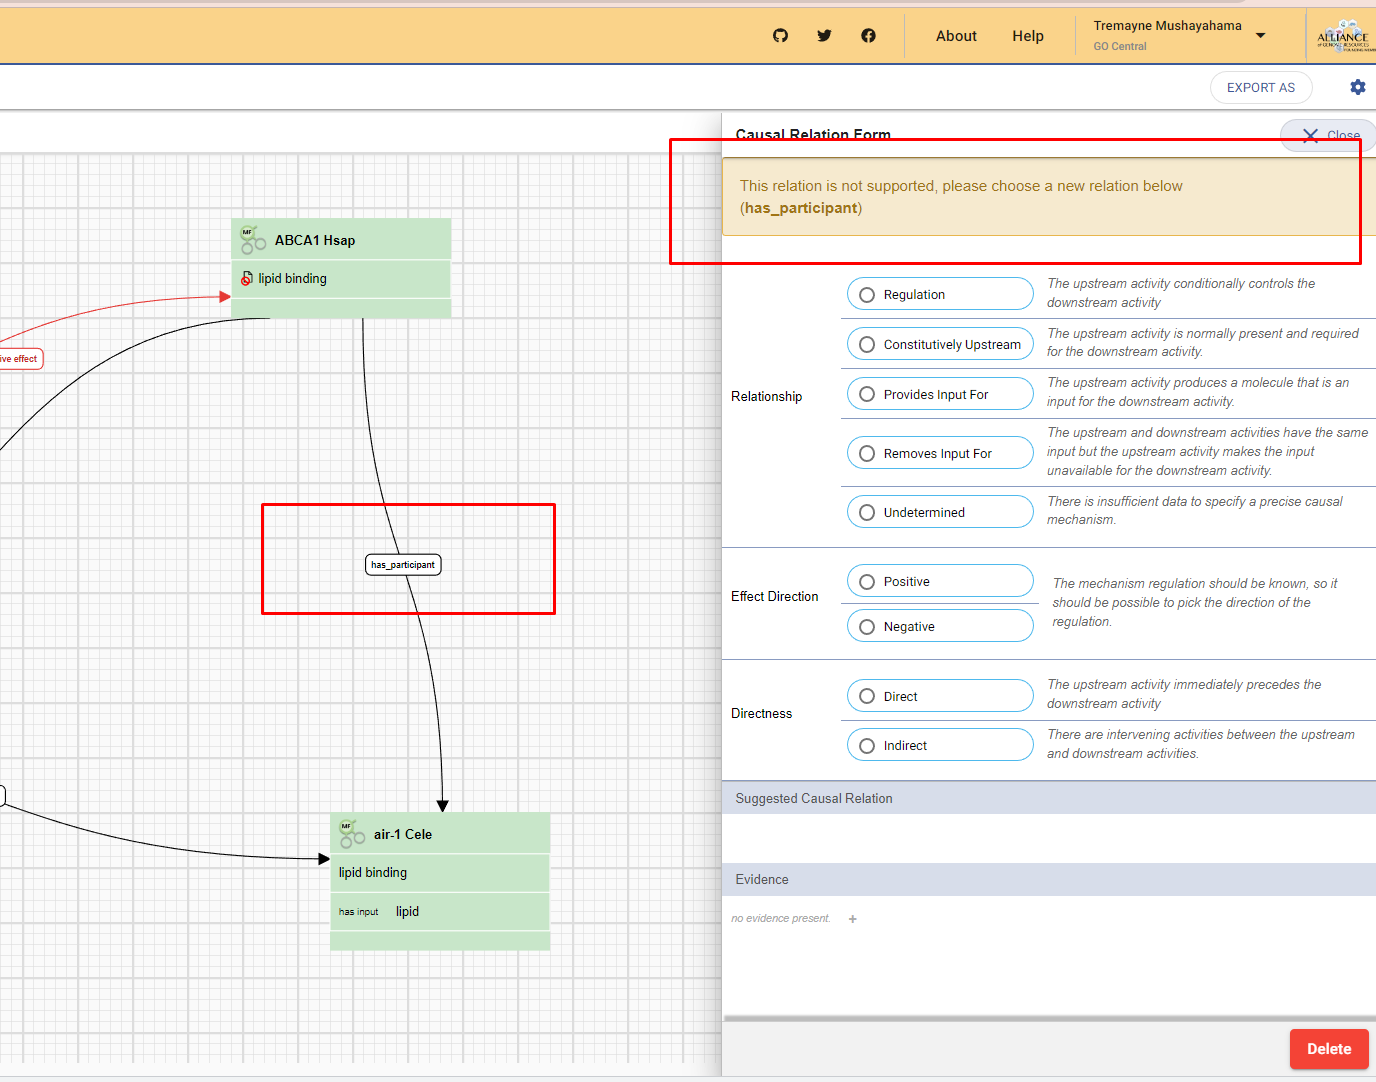Choose Positive effect direction
The width and height of the screenshot is (1376, 1082).
tap(866, 580)
